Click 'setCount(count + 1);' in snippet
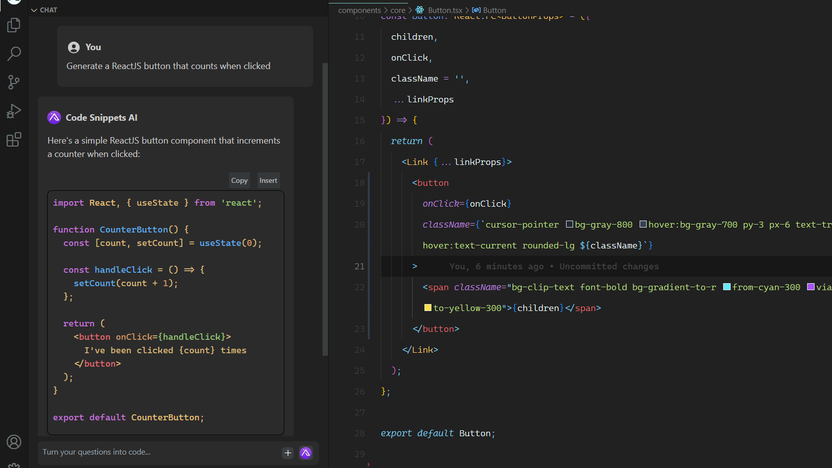Viewport: 832px width, 468px height. point(126,283)
